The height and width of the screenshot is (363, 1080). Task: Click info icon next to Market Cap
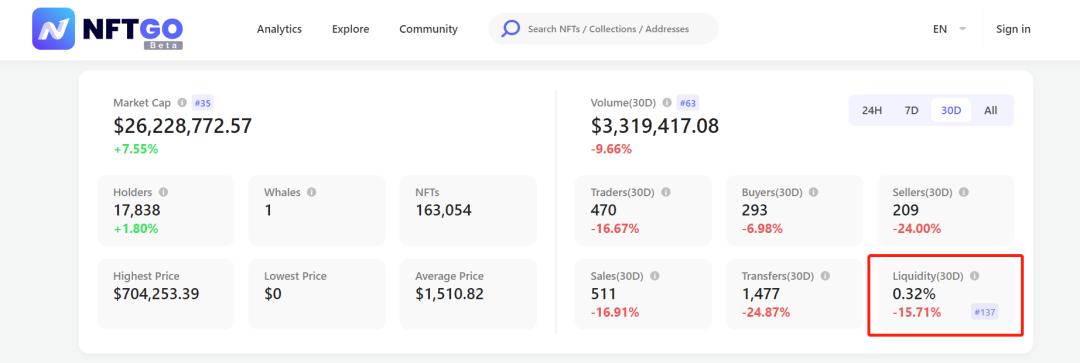tap(182, 103)
